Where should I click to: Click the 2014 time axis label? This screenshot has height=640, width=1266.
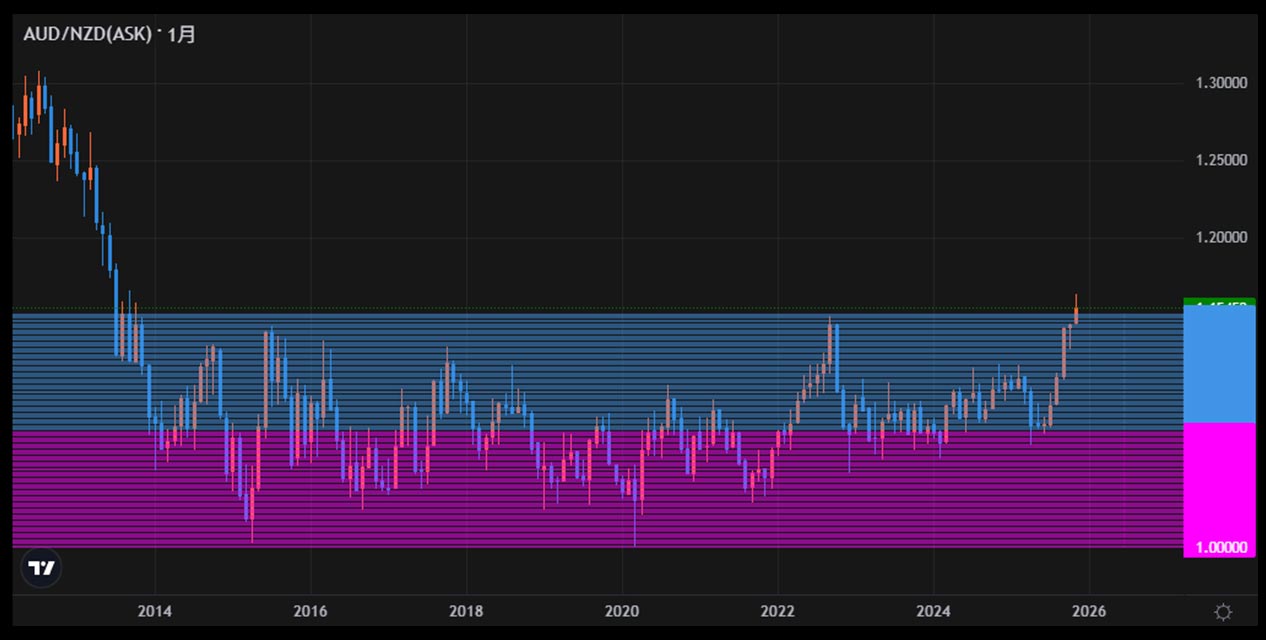point(154,611)
